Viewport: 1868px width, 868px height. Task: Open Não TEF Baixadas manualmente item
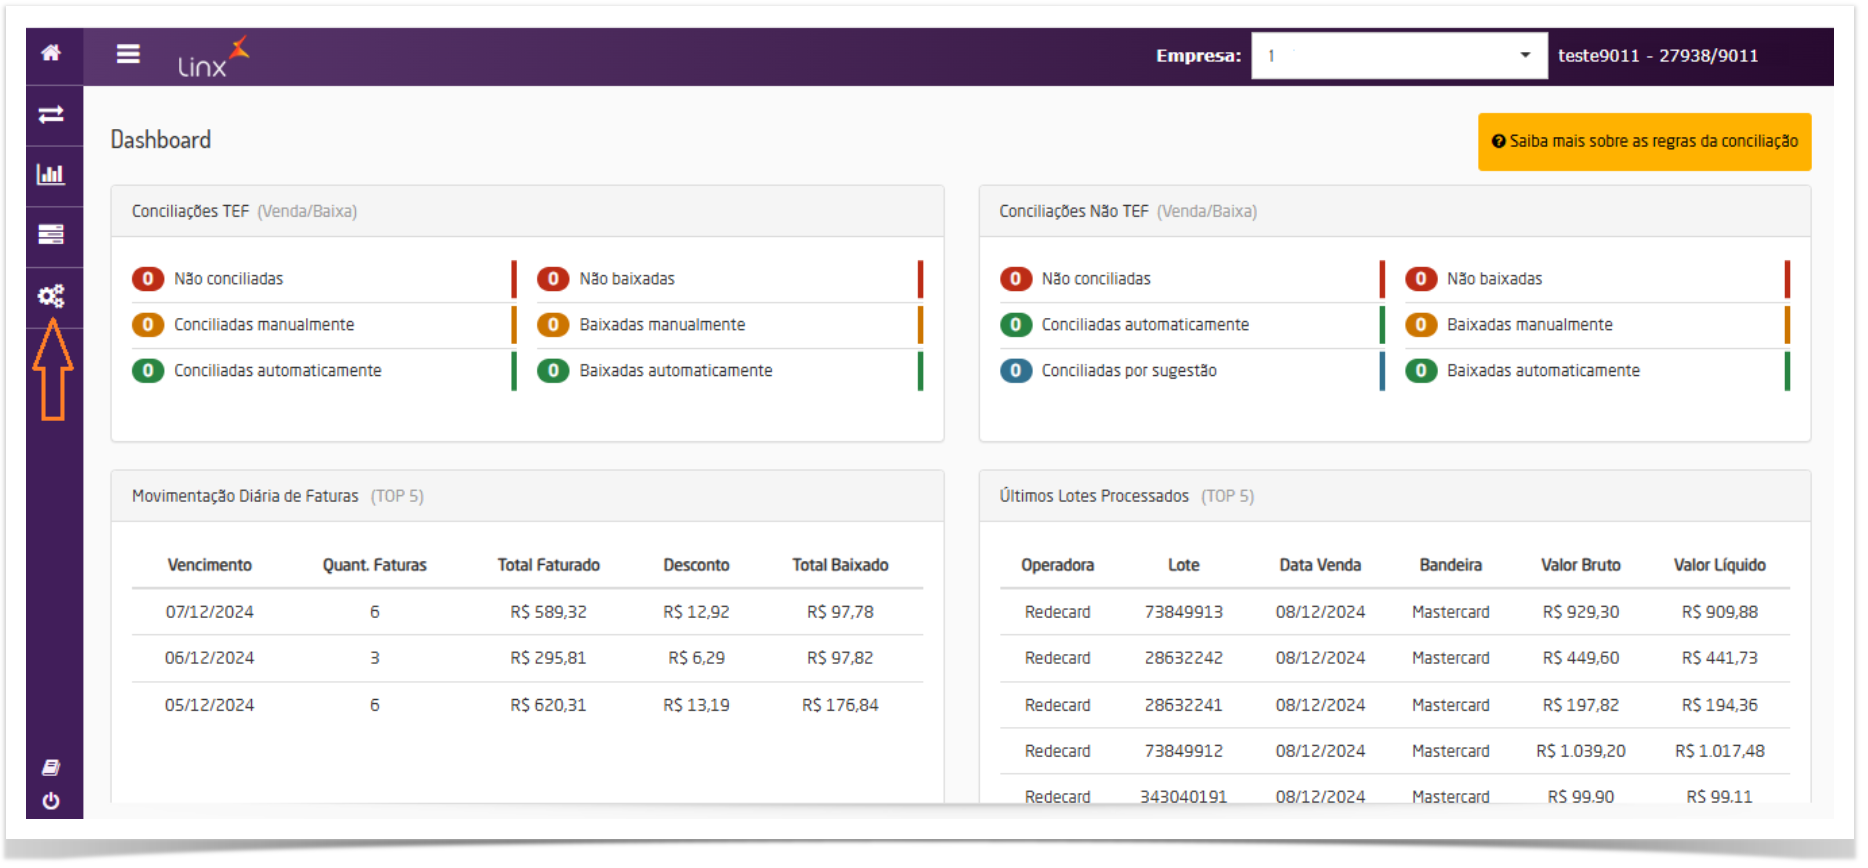[1529, 325]
